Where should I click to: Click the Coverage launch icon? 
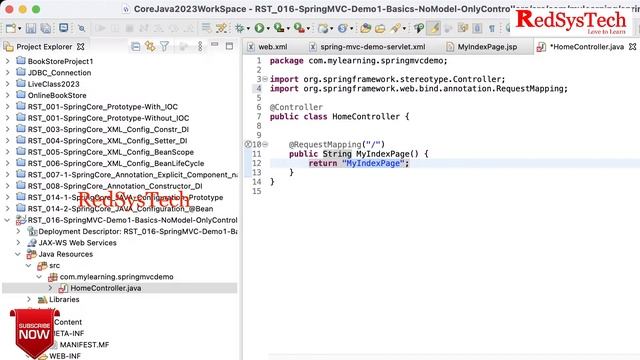(279, 28)
